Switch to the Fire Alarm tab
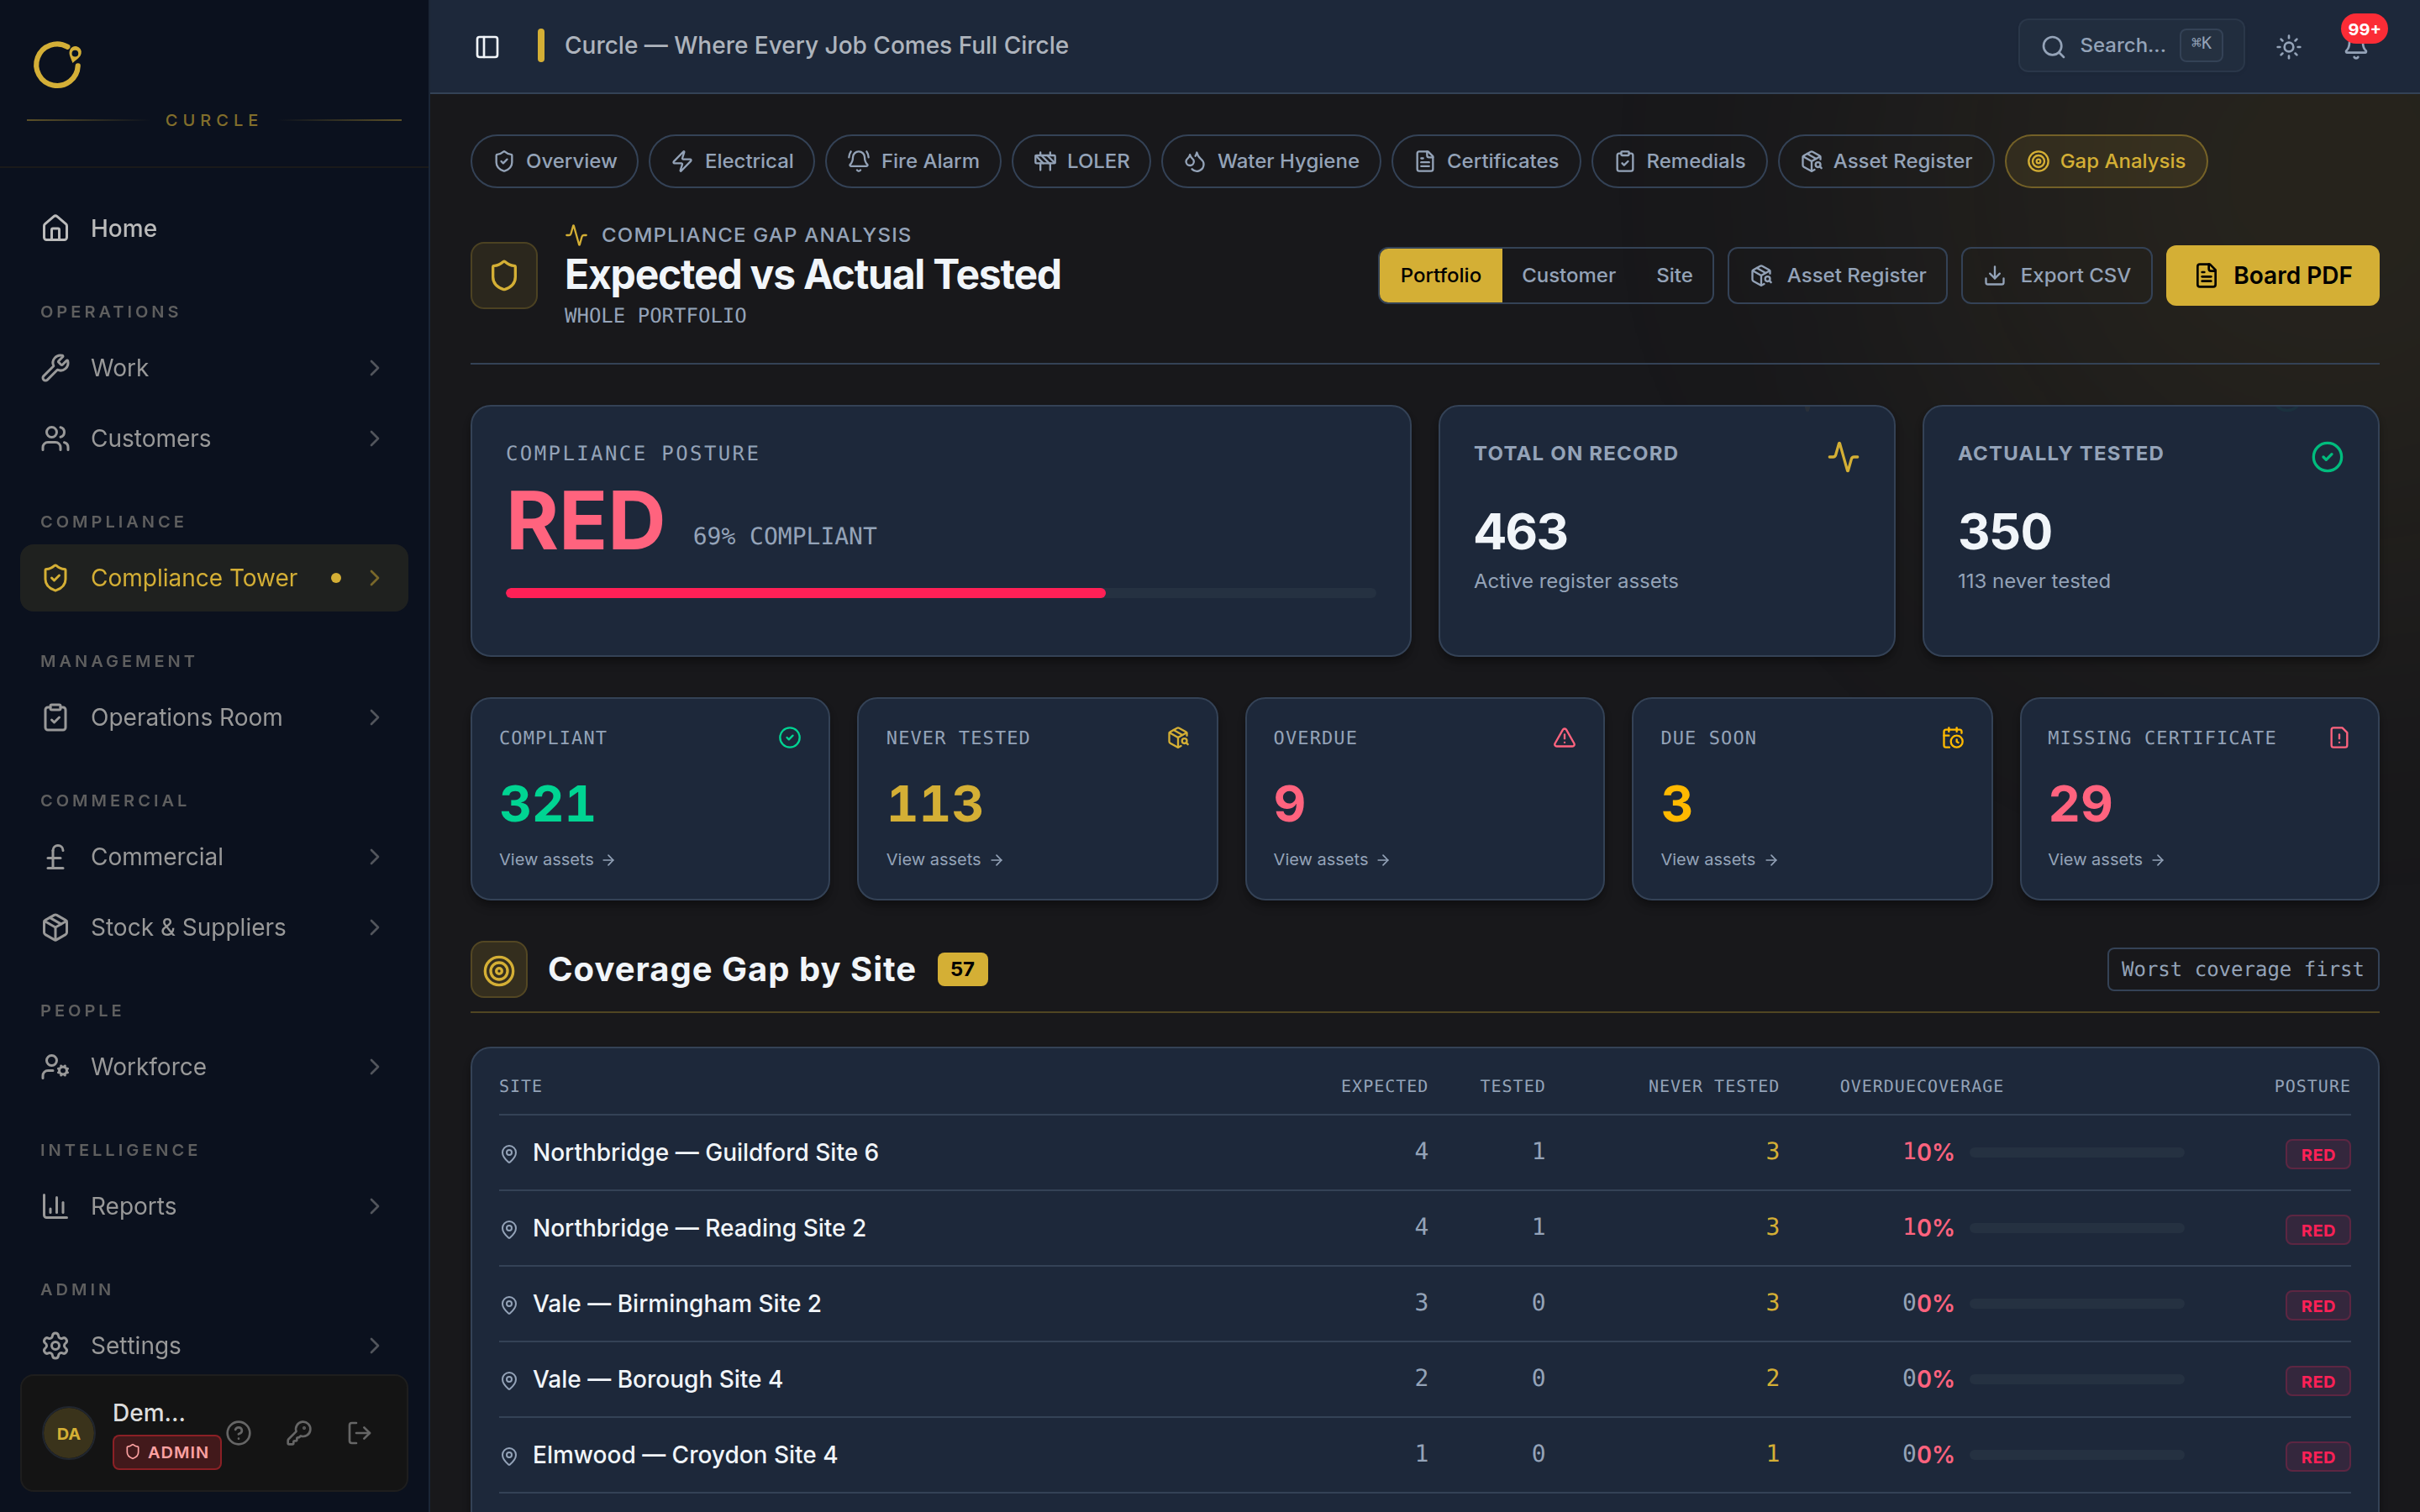Screen dimensions: 2420x1512 point(912,161)
